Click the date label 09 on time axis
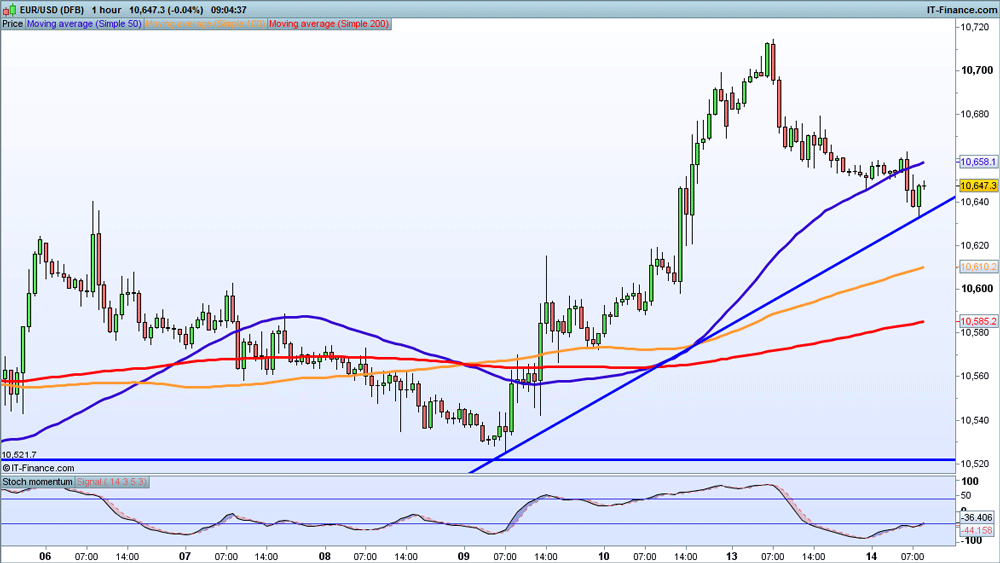The image size is (1000, 563). coord(464,556)
